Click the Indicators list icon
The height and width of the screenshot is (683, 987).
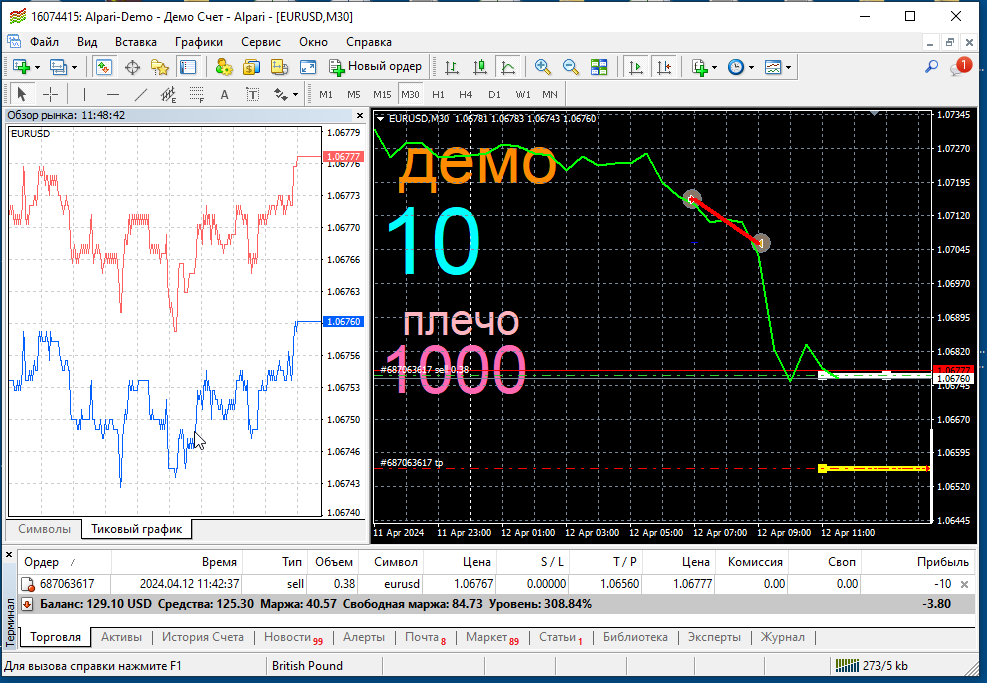pyautogui.click(x=699, y=67)
